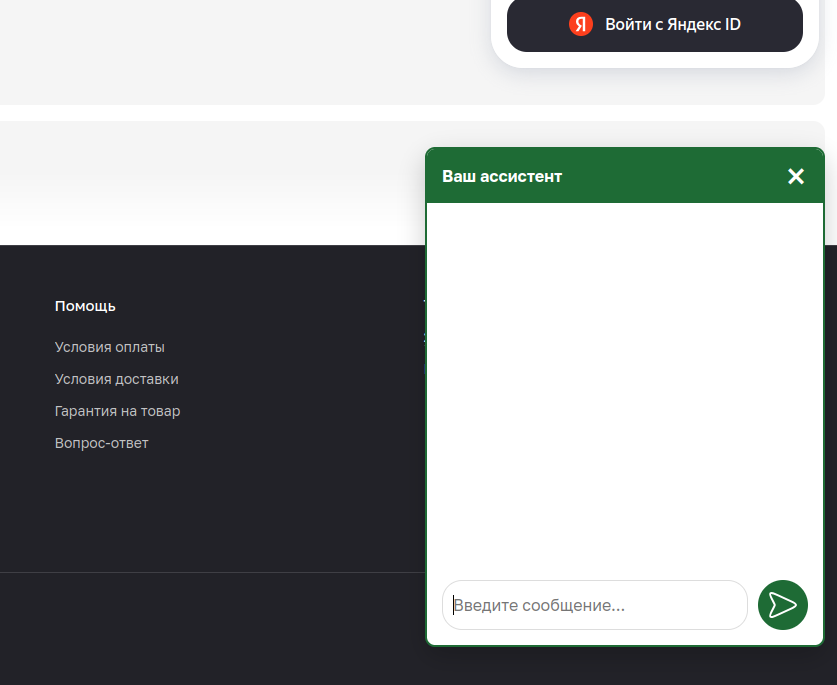Open Условия оплаты page
Image resolution: width=837 pixels, height=685 pixels.
point(109,347)
